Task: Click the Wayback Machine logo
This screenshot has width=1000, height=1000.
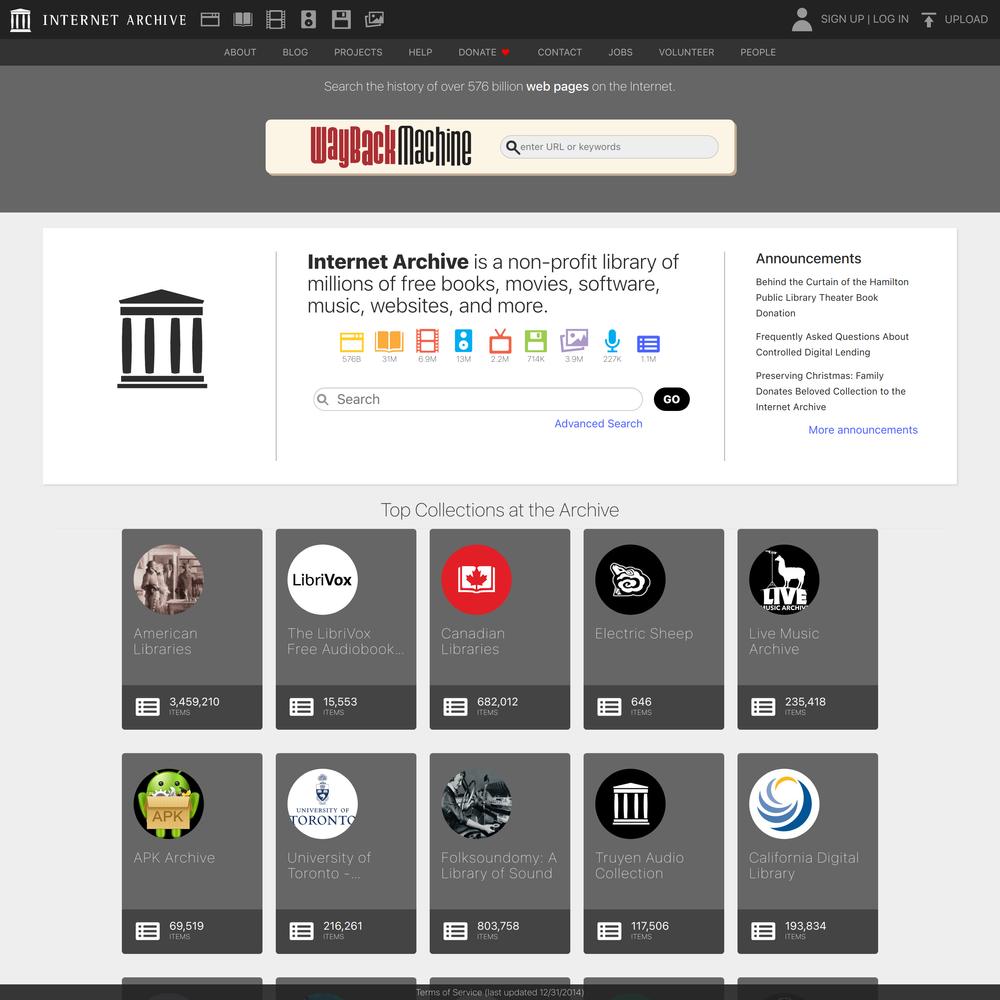Action: pyautogui.click(x=391, y=147)
